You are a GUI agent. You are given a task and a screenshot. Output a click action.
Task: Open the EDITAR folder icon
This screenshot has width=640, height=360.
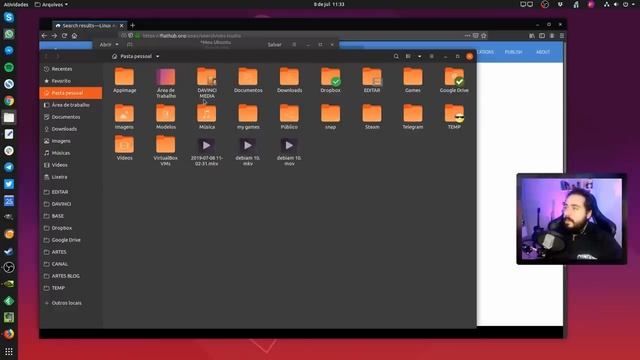(372, 77)
